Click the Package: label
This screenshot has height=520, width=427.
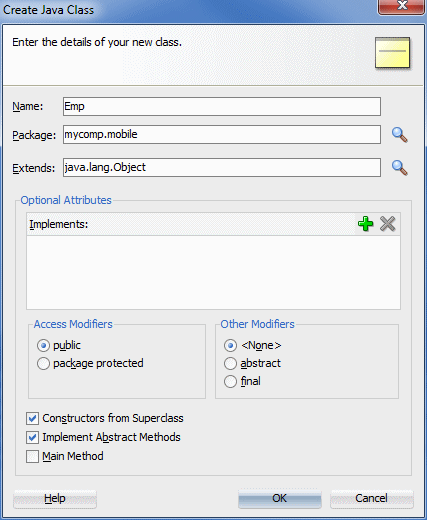pos(34,135)
